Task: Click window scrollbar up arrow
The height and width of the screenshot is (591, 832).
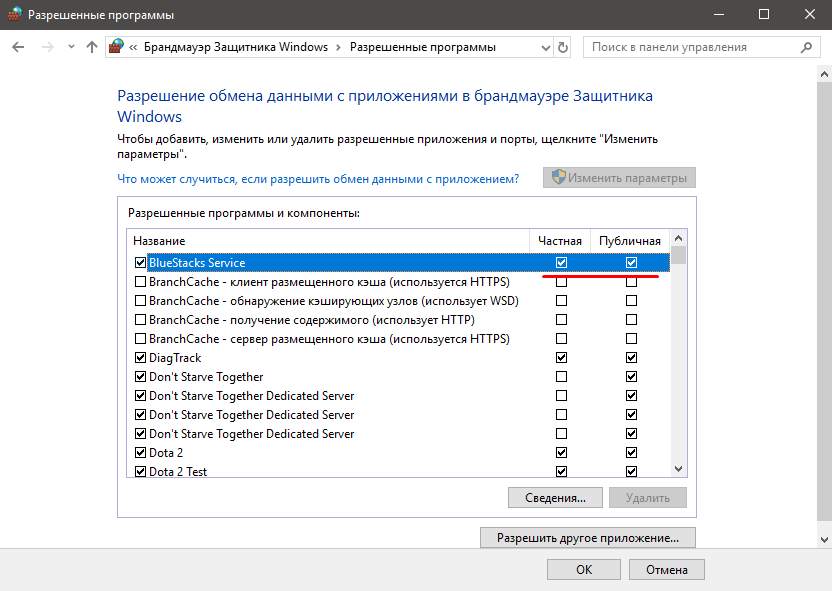Action: pos(824,74)
